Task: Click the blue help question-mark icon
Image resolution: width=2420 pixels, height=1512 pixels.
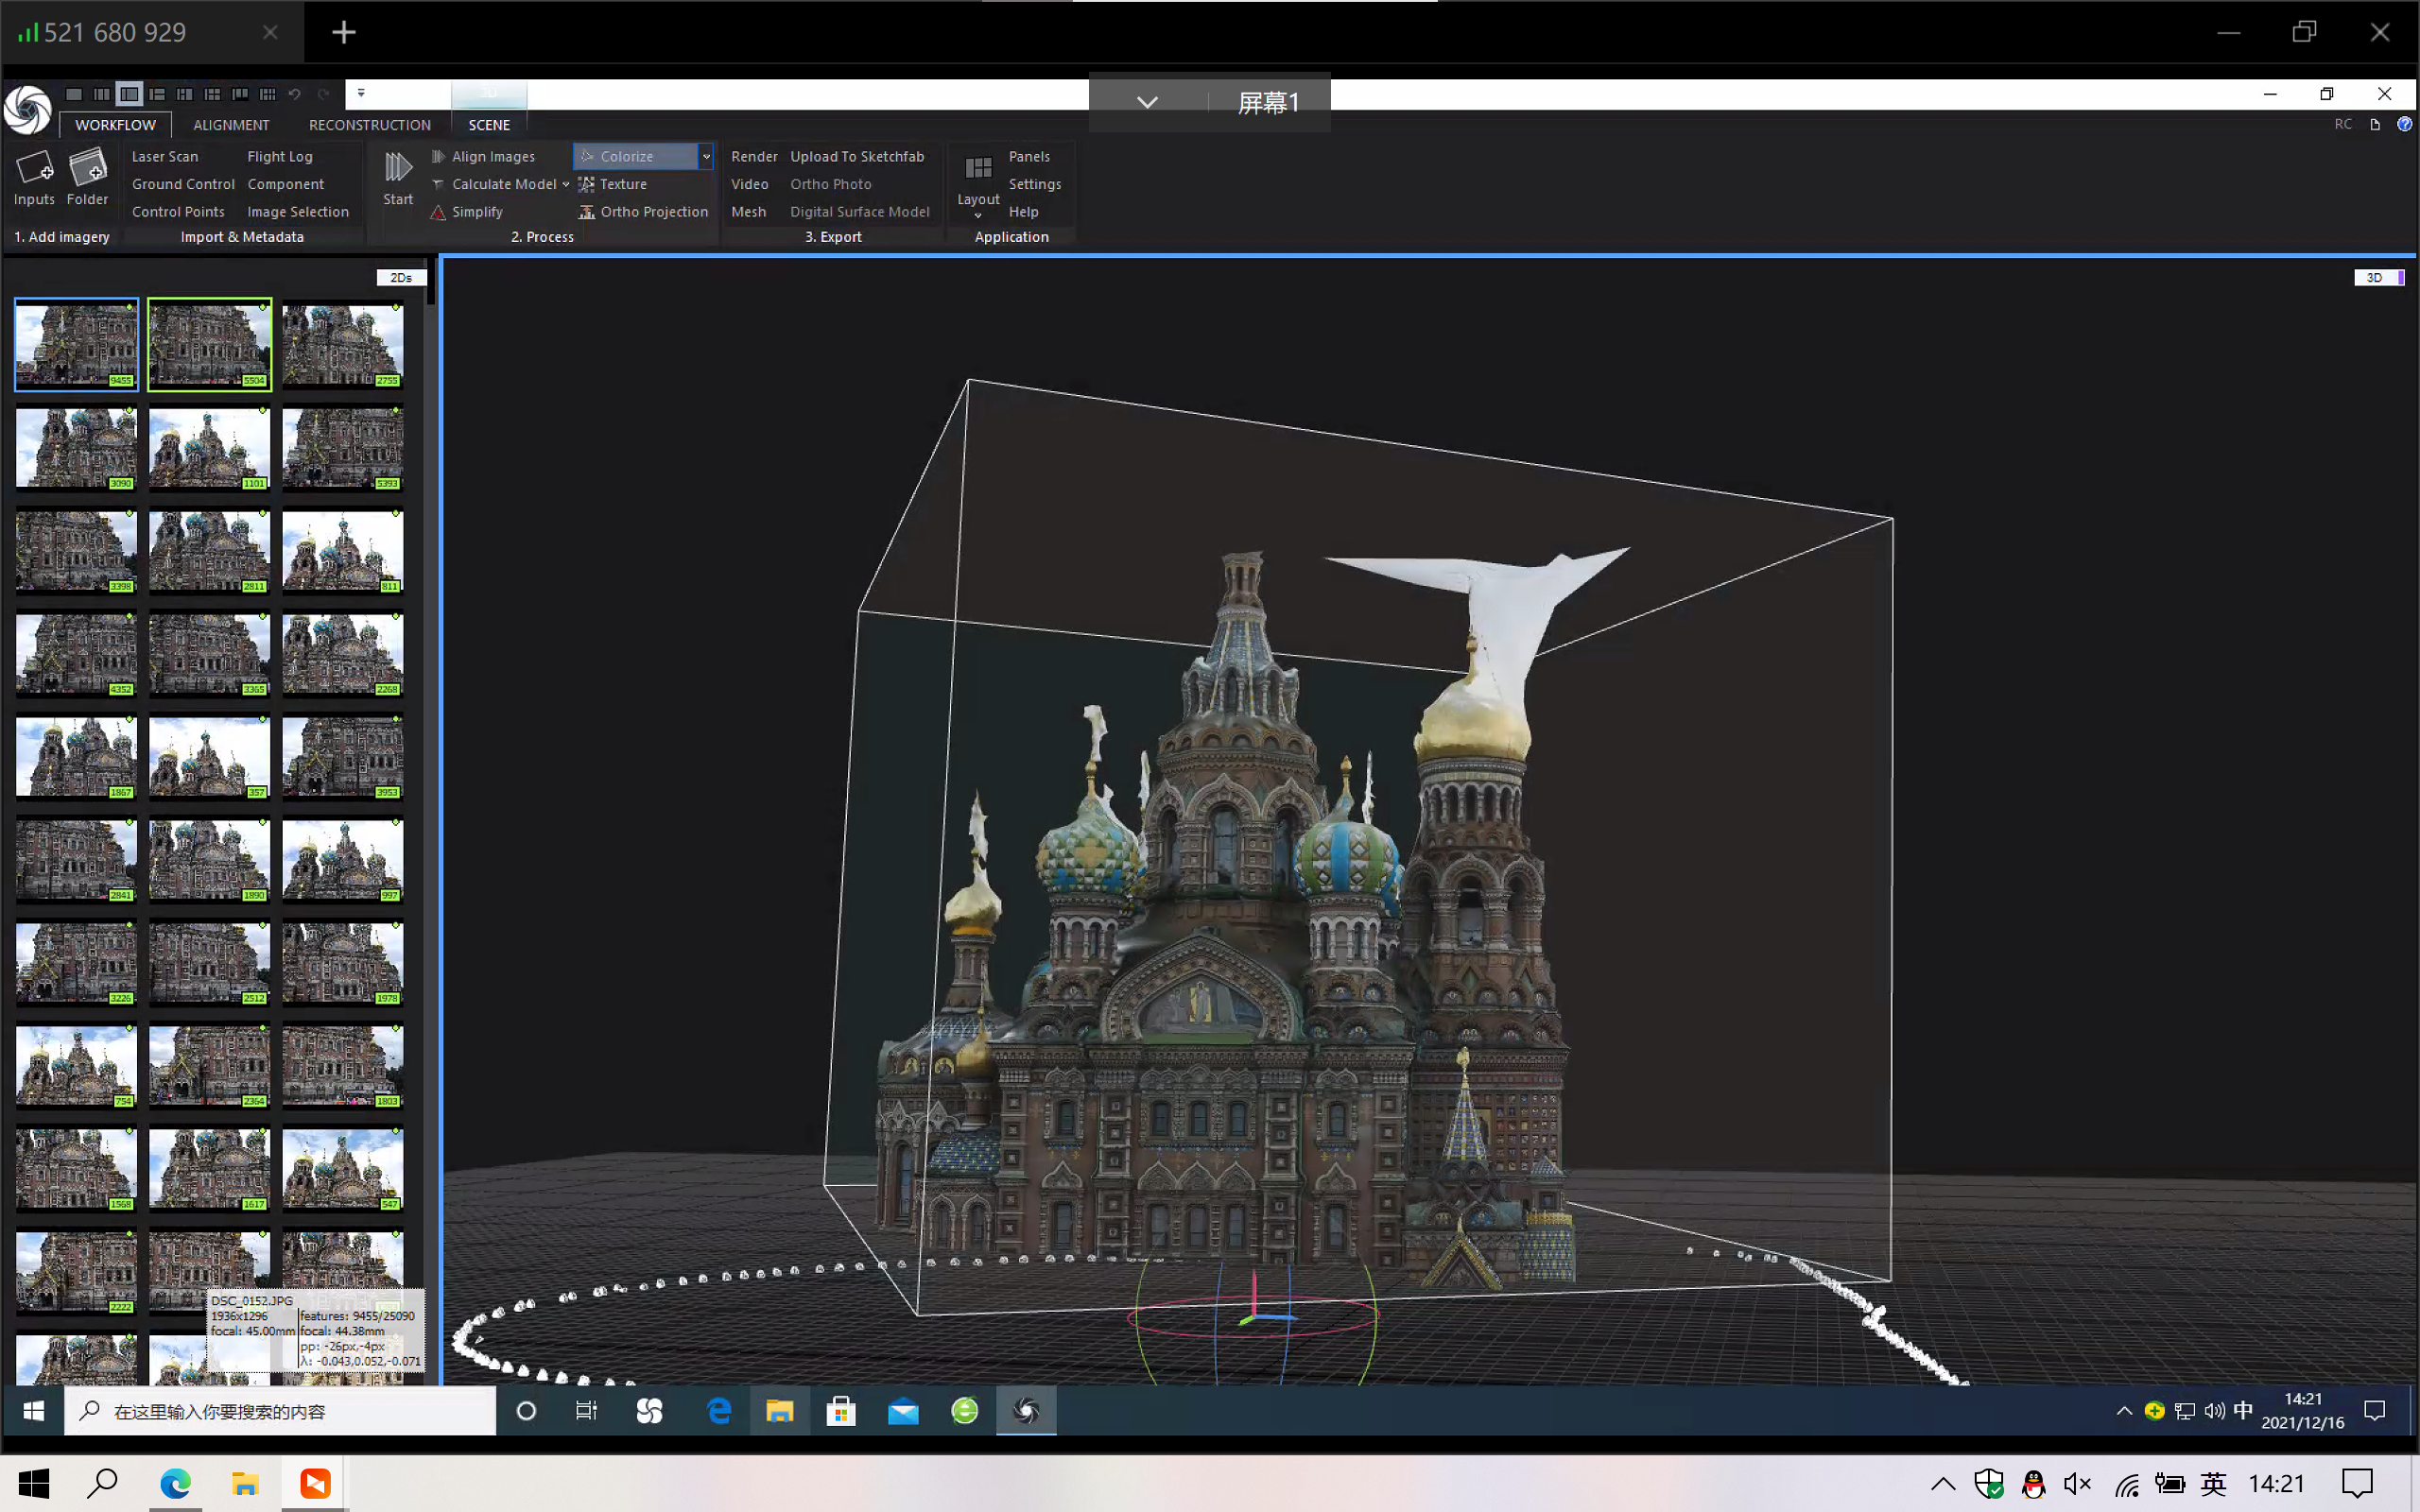Action: 2404,124
